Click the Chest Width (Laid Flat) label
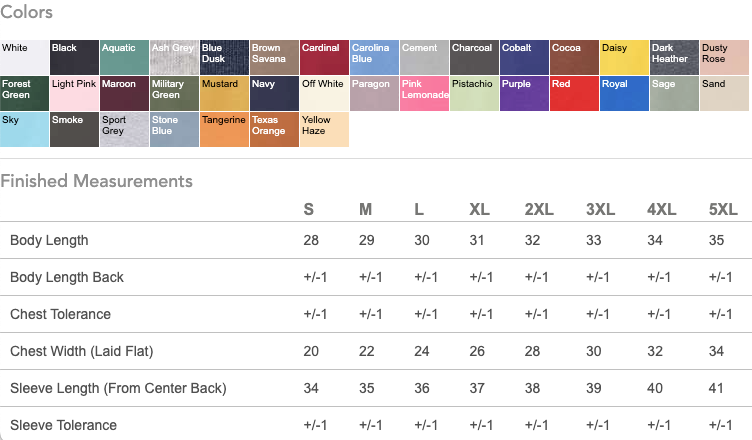752x440 pixels. coord(81,351)
